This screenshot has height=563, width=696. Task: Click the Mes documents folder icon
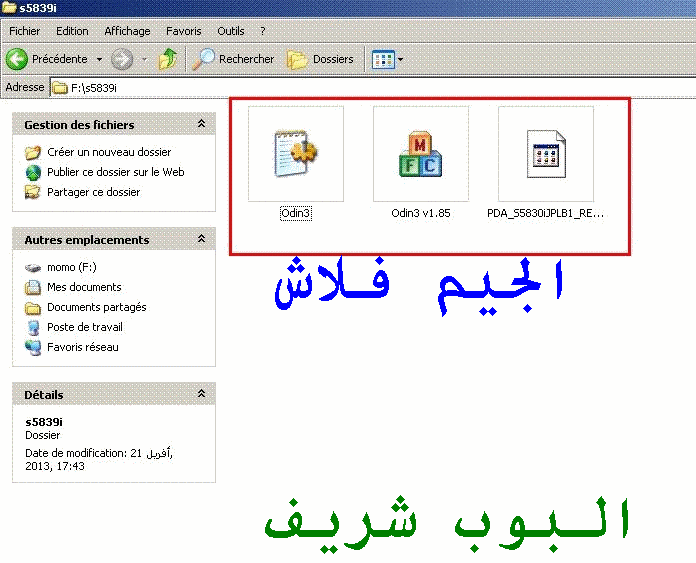[33, 287]
